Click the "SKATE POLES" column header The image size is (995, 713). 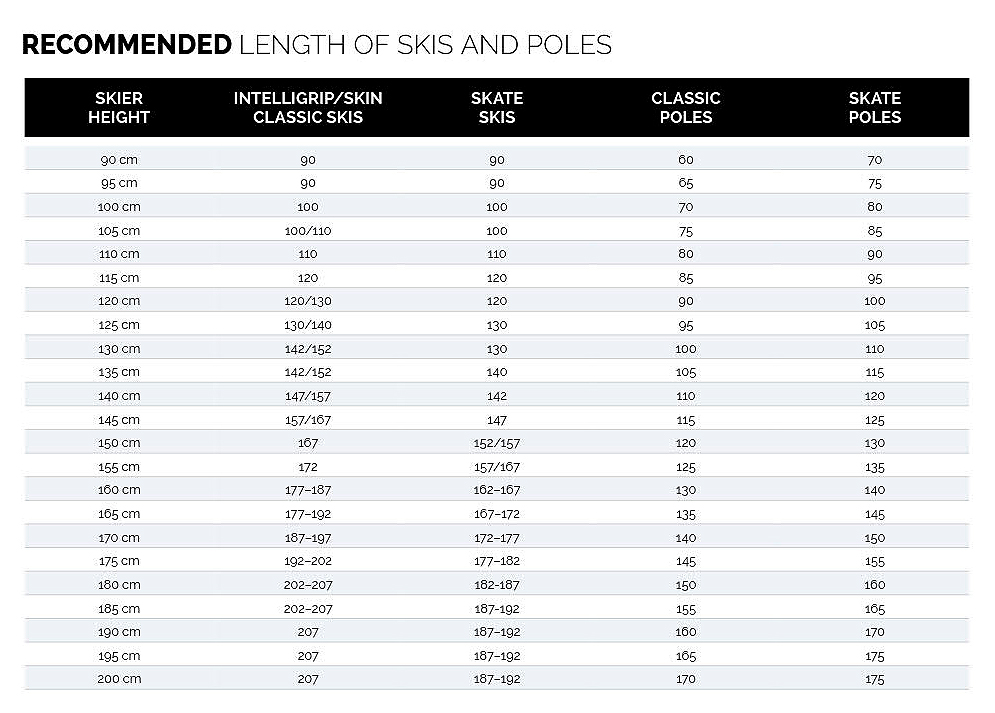point(875,107)
